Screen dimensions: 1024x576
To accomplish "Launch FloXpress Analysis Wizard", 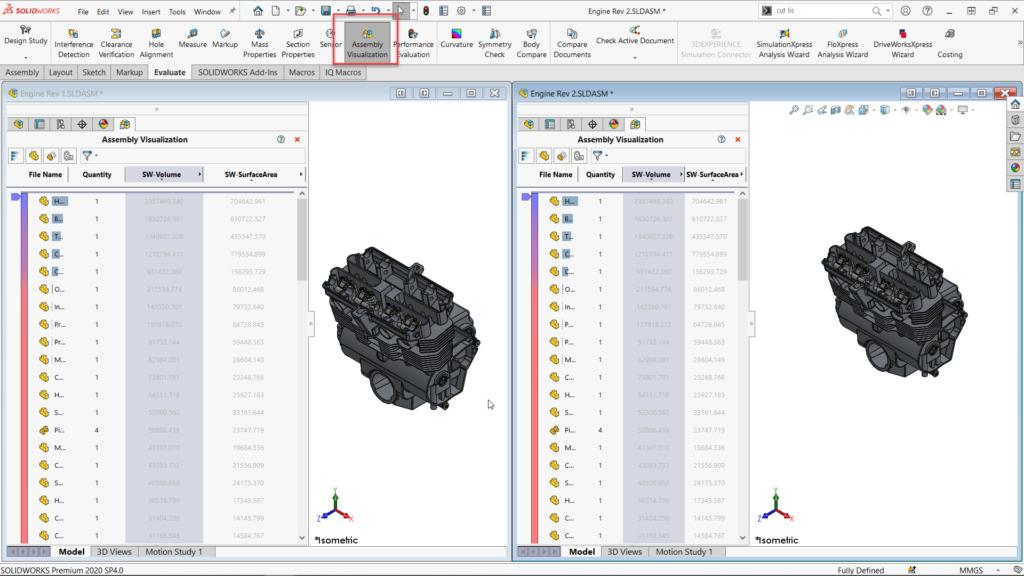I will [x=842, y=44].
